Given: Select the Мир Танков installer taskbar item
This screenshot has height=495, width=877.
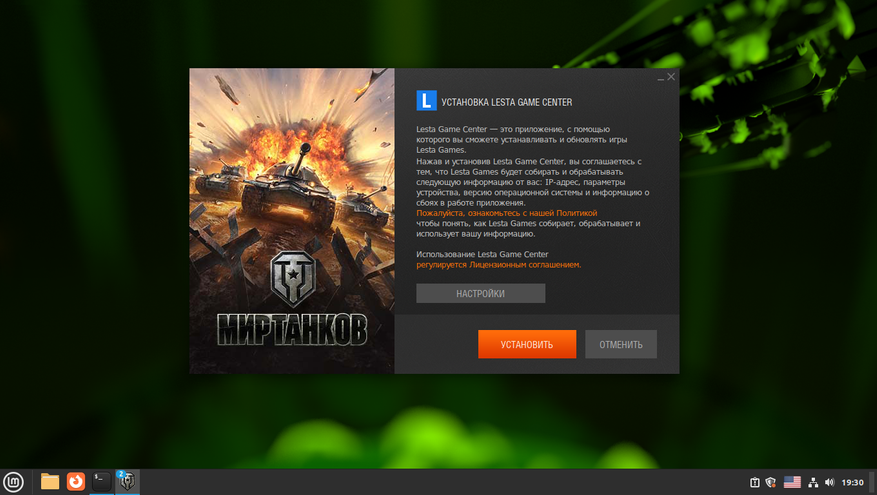Looking at the screenshot, I should point(127,482).
